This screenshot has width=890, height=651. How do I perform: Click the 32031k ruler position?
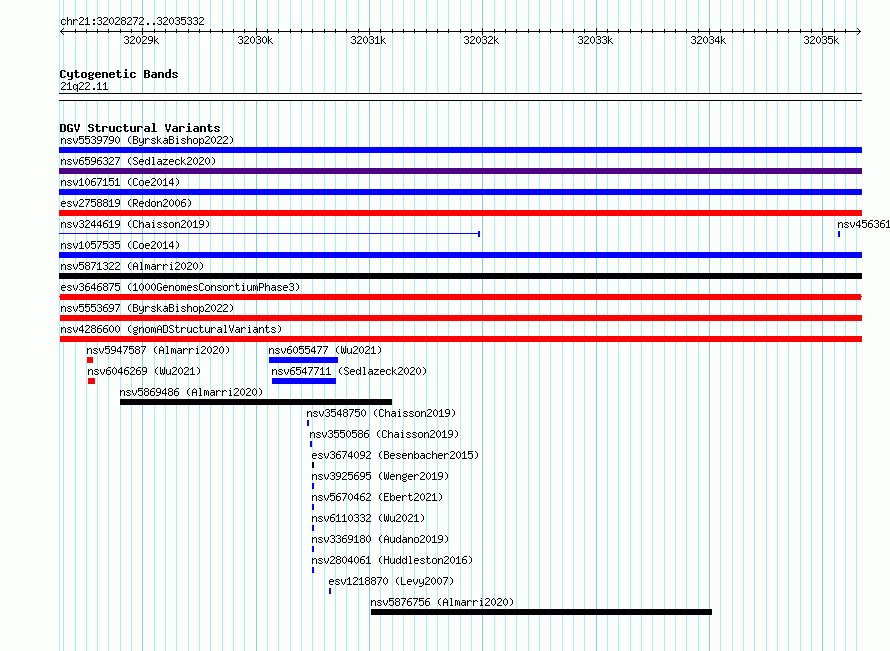point(368,40)
